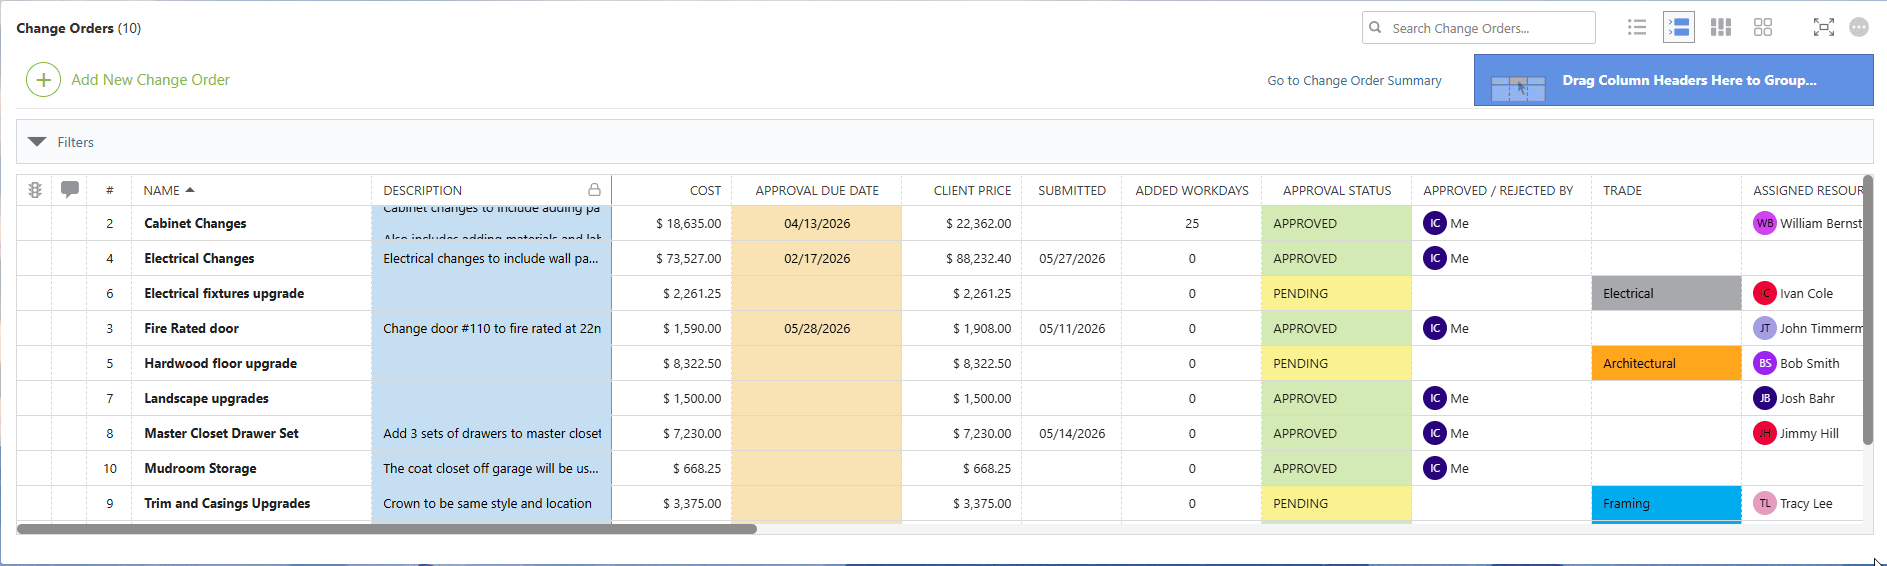The height and width of the screenshot is (566, 1887).
Task: Click the magnifier icon in search box
Action: 1376,28
